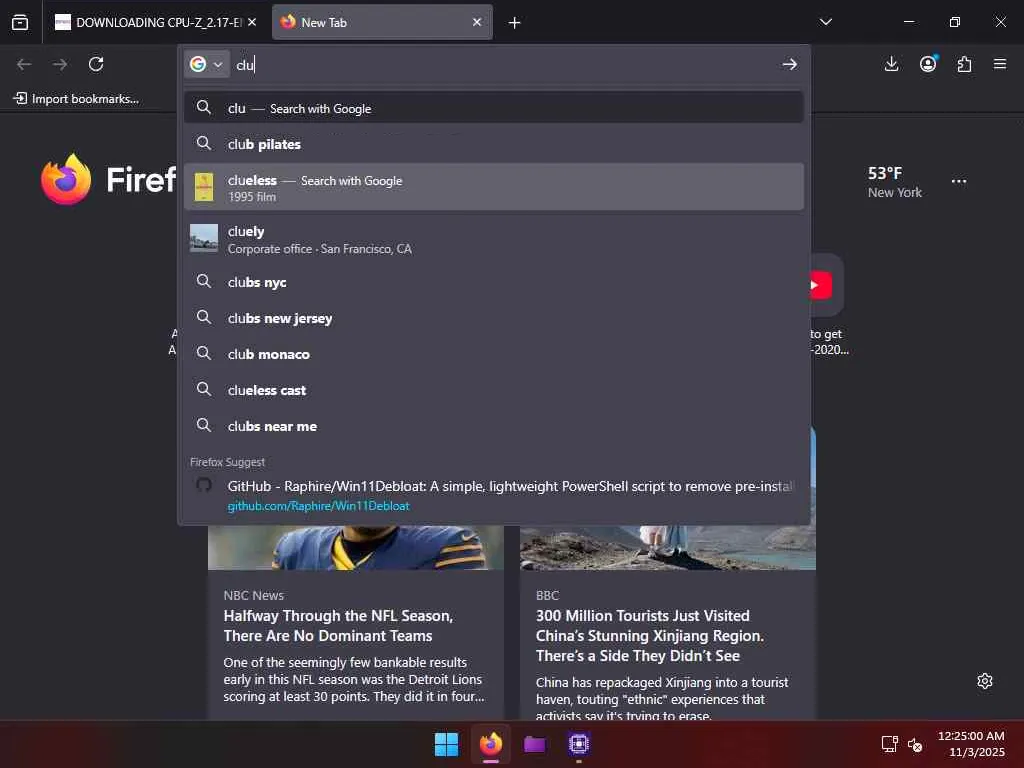Open the Downloads panel icon
Screen dimensions: 1024x768
[891, 64]
